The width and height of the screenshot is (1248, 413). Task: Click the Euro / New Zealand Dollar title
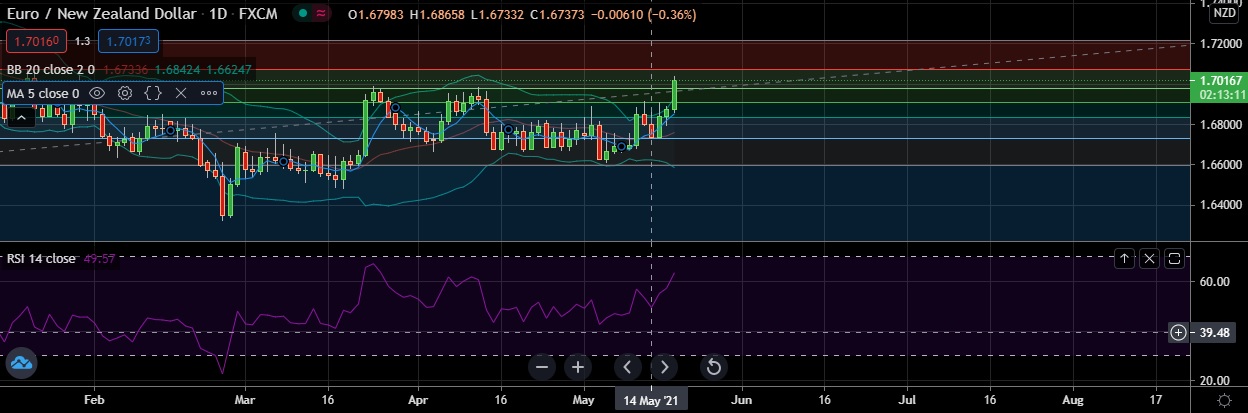(x=103, y=15)
